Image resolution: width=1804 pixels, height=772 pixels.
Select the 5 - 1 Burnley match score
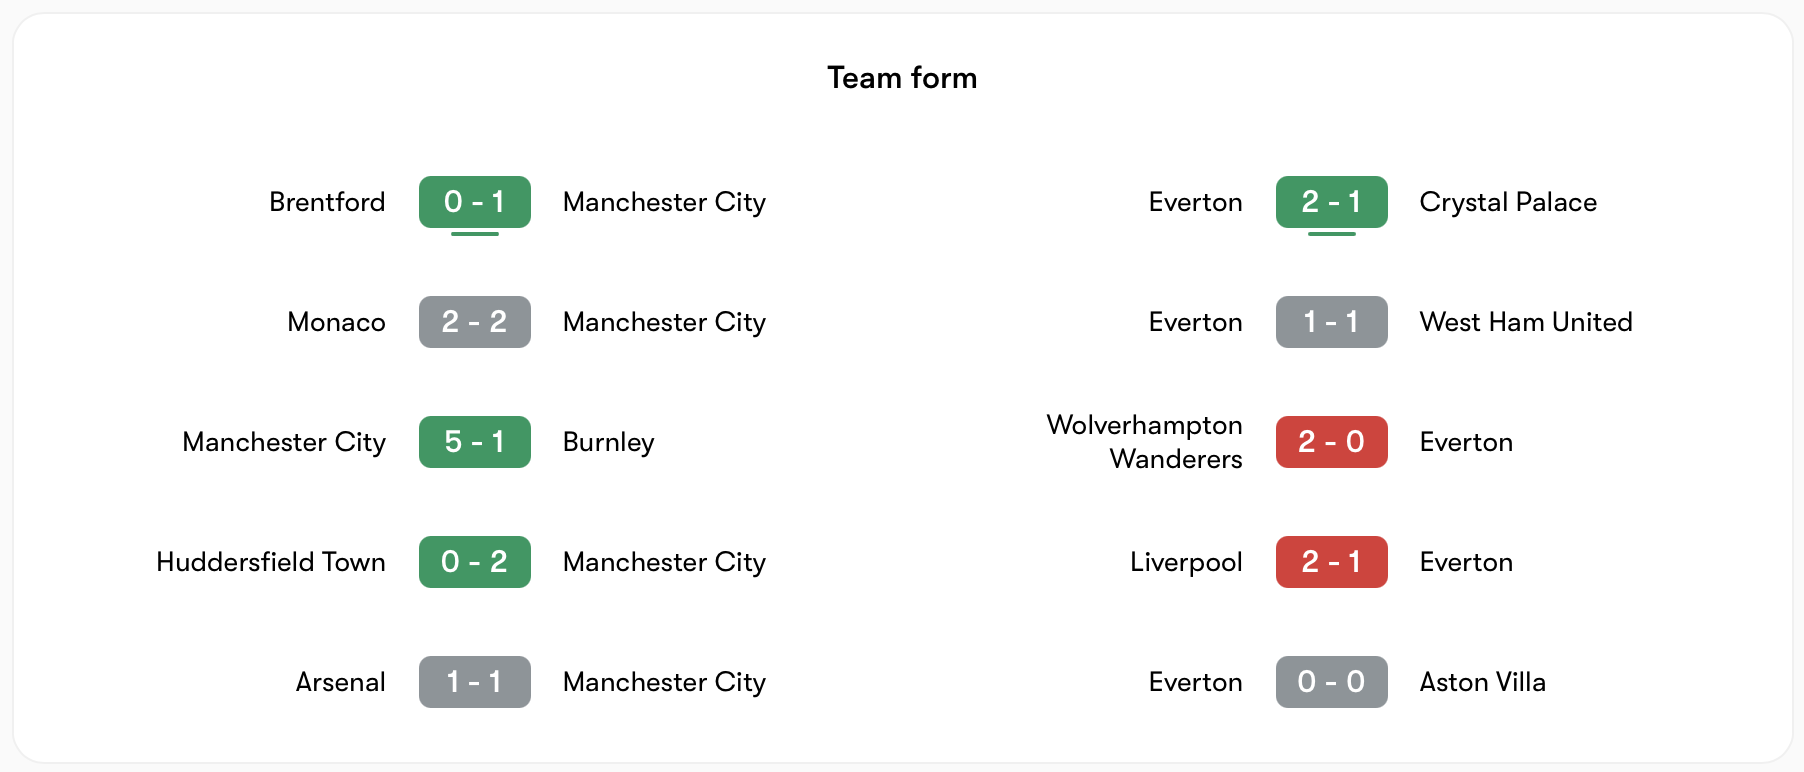click(474, 442)
